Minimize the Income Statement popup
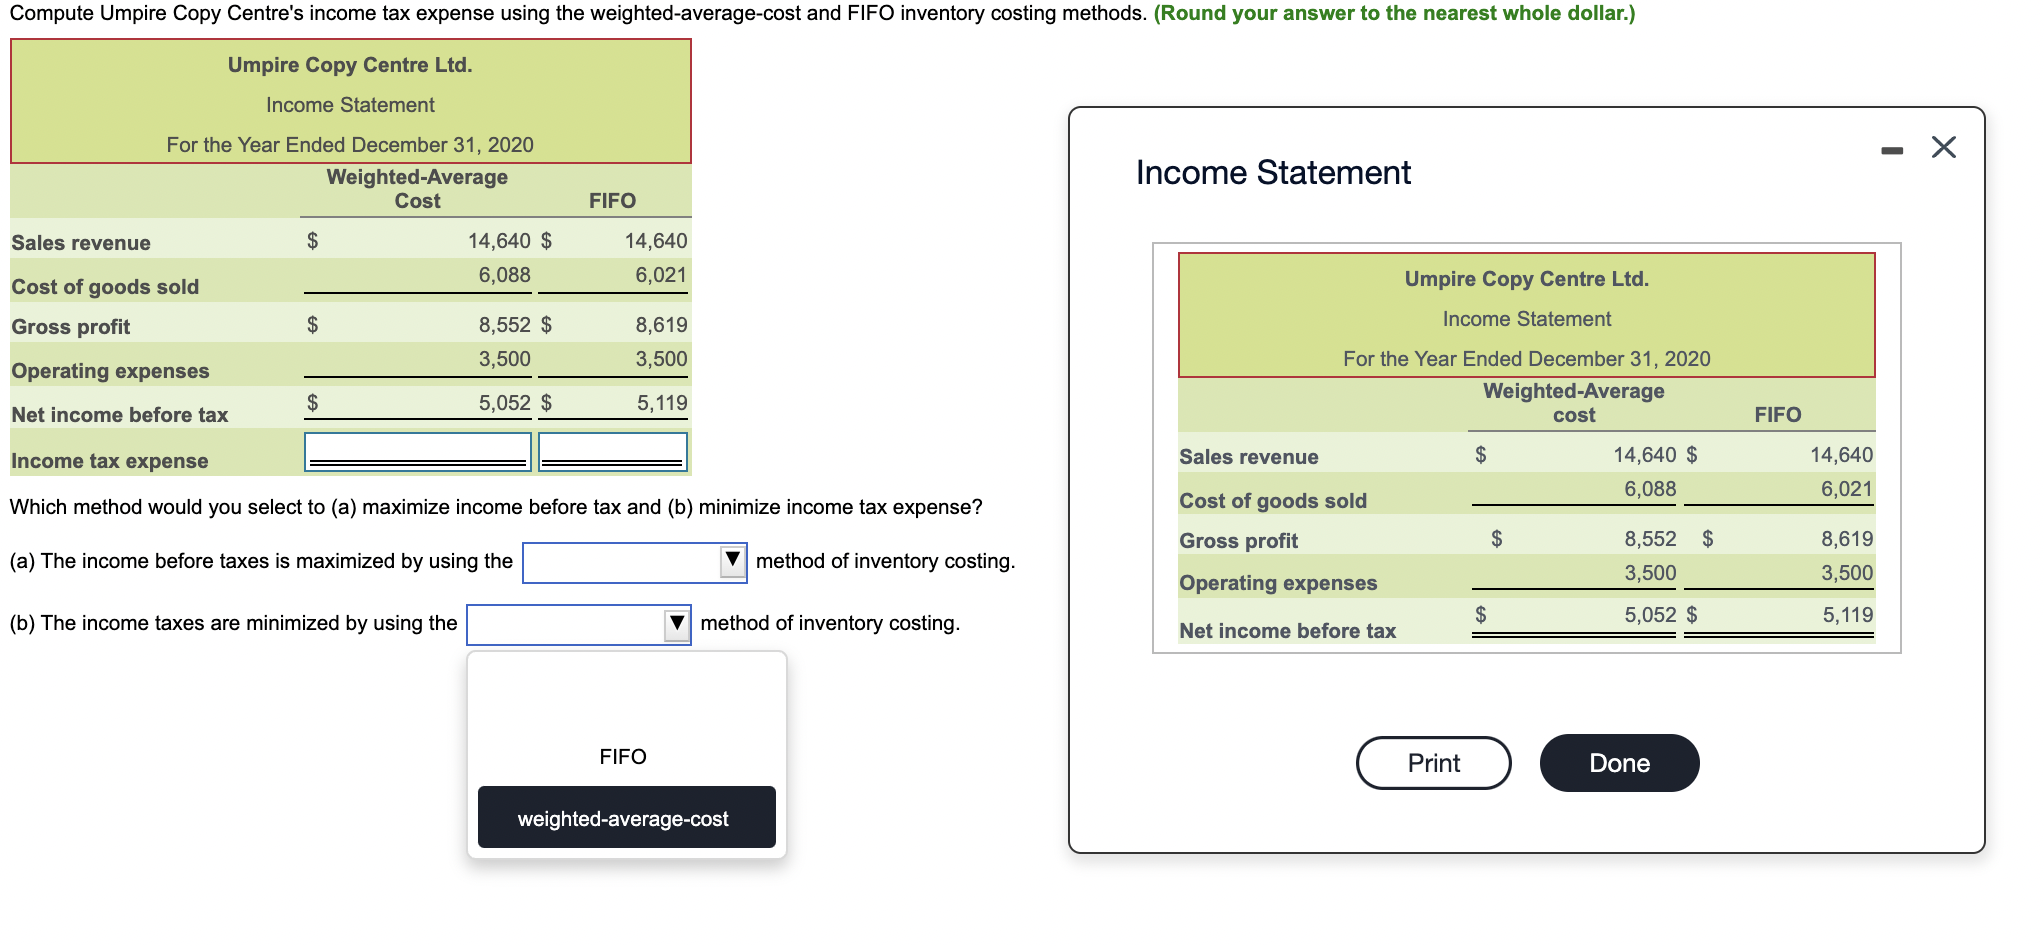The image size is (2044, 946). (x=1891, y=151)
